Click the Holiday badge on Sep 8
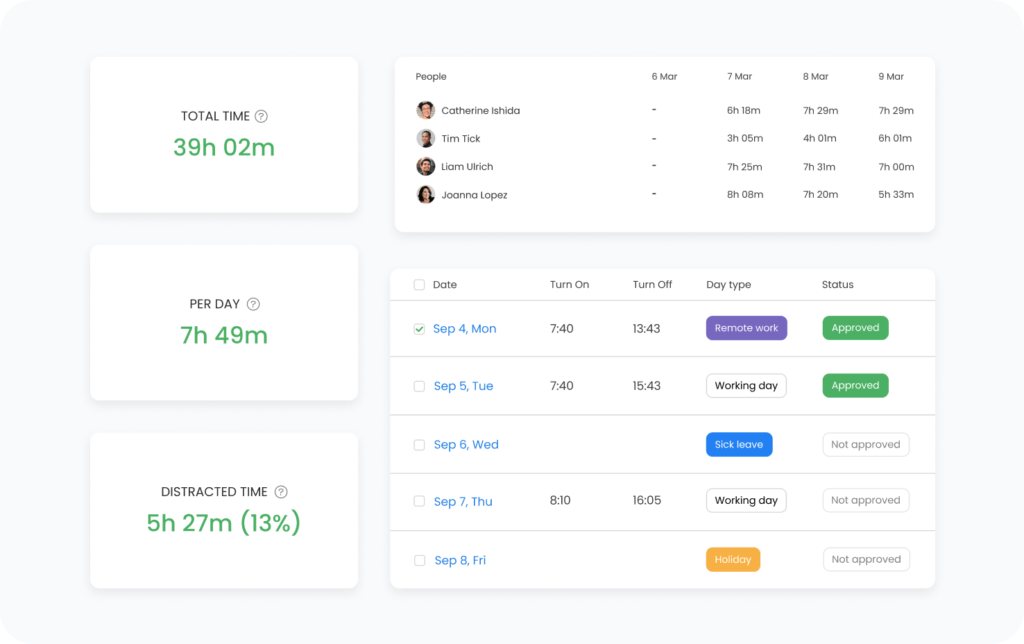Image resolution: width=1024 pixels, height=644 pixels. (733, 559)
